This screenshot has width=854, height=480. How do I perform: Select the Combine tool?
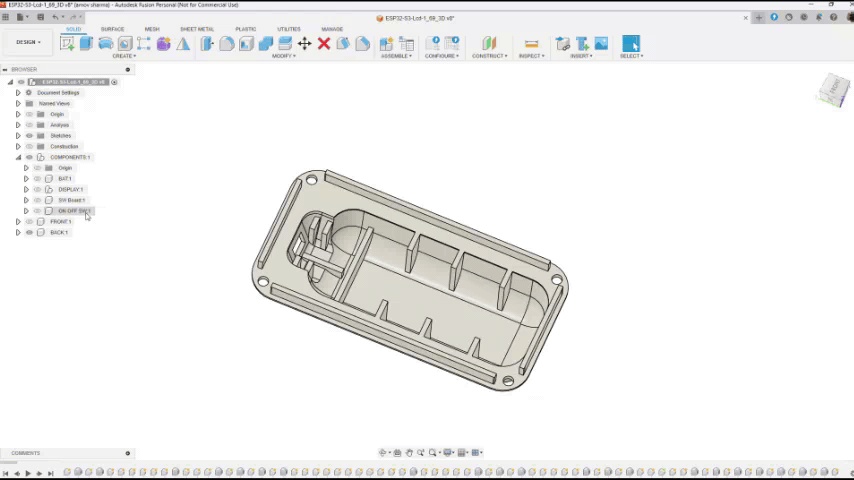coord(266,44)
